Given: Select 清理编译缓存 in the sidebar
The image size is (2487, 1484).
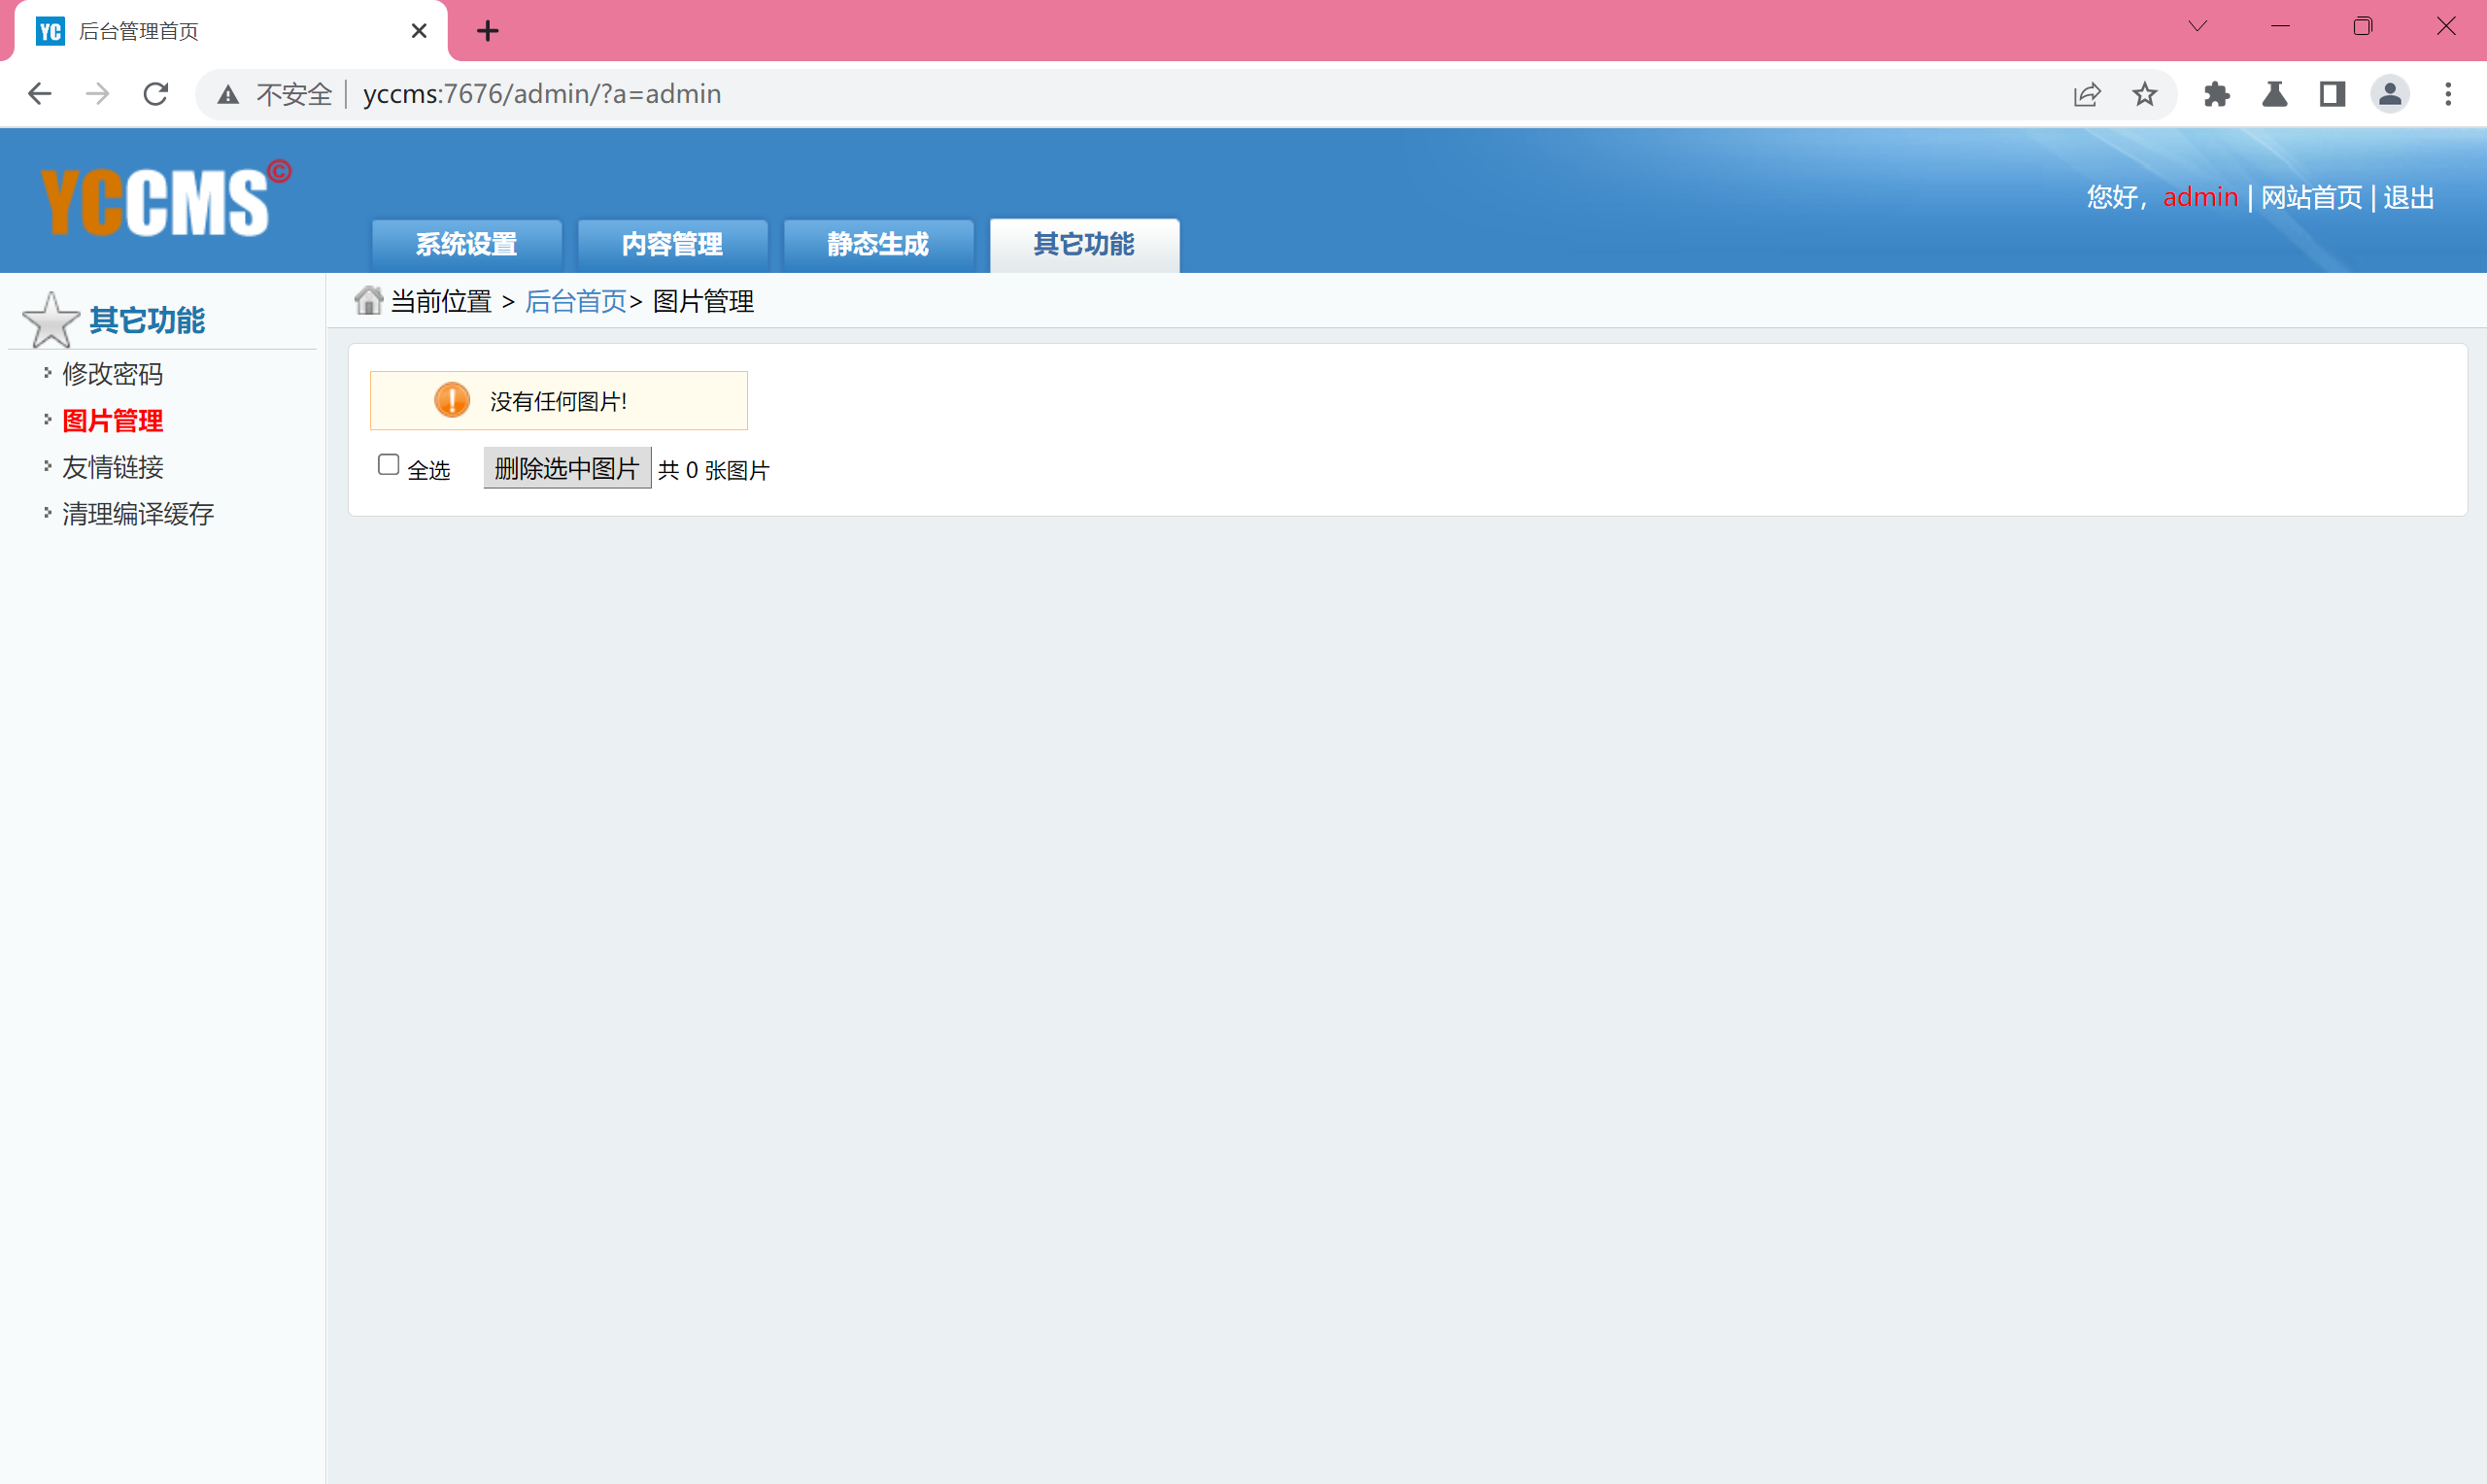Looking at the screenshot, I should pos(138,514).
